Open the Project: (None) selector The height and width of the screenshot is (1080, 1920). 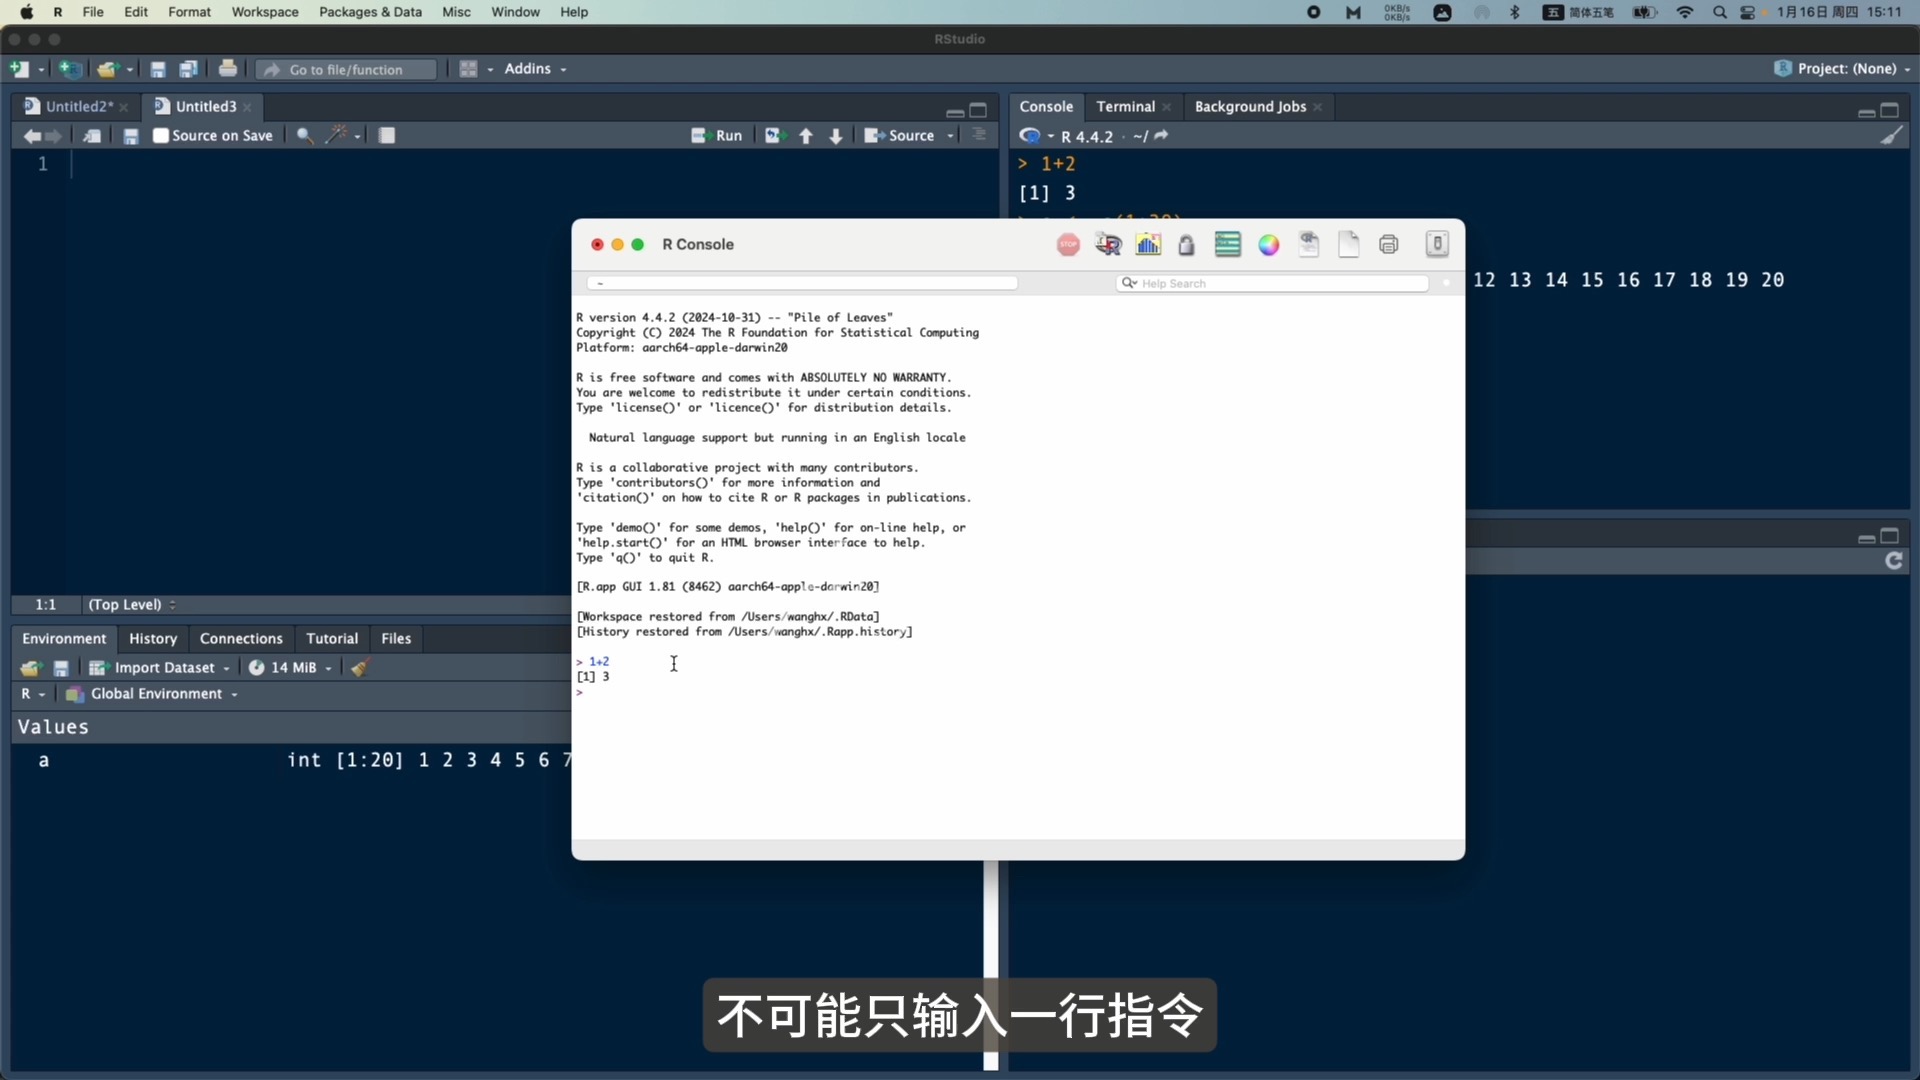pos(1843,69)
